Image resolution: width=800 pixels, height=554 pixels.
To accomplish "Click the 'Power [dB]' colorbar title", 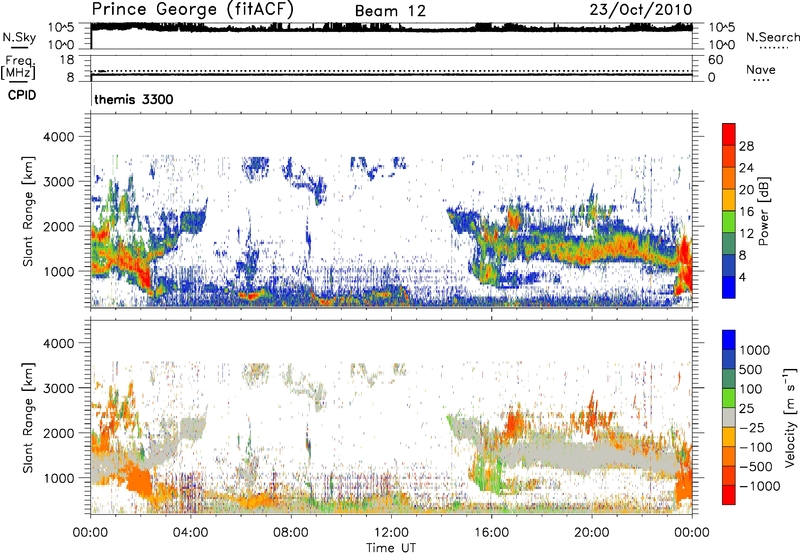I will tap(763, 211).
